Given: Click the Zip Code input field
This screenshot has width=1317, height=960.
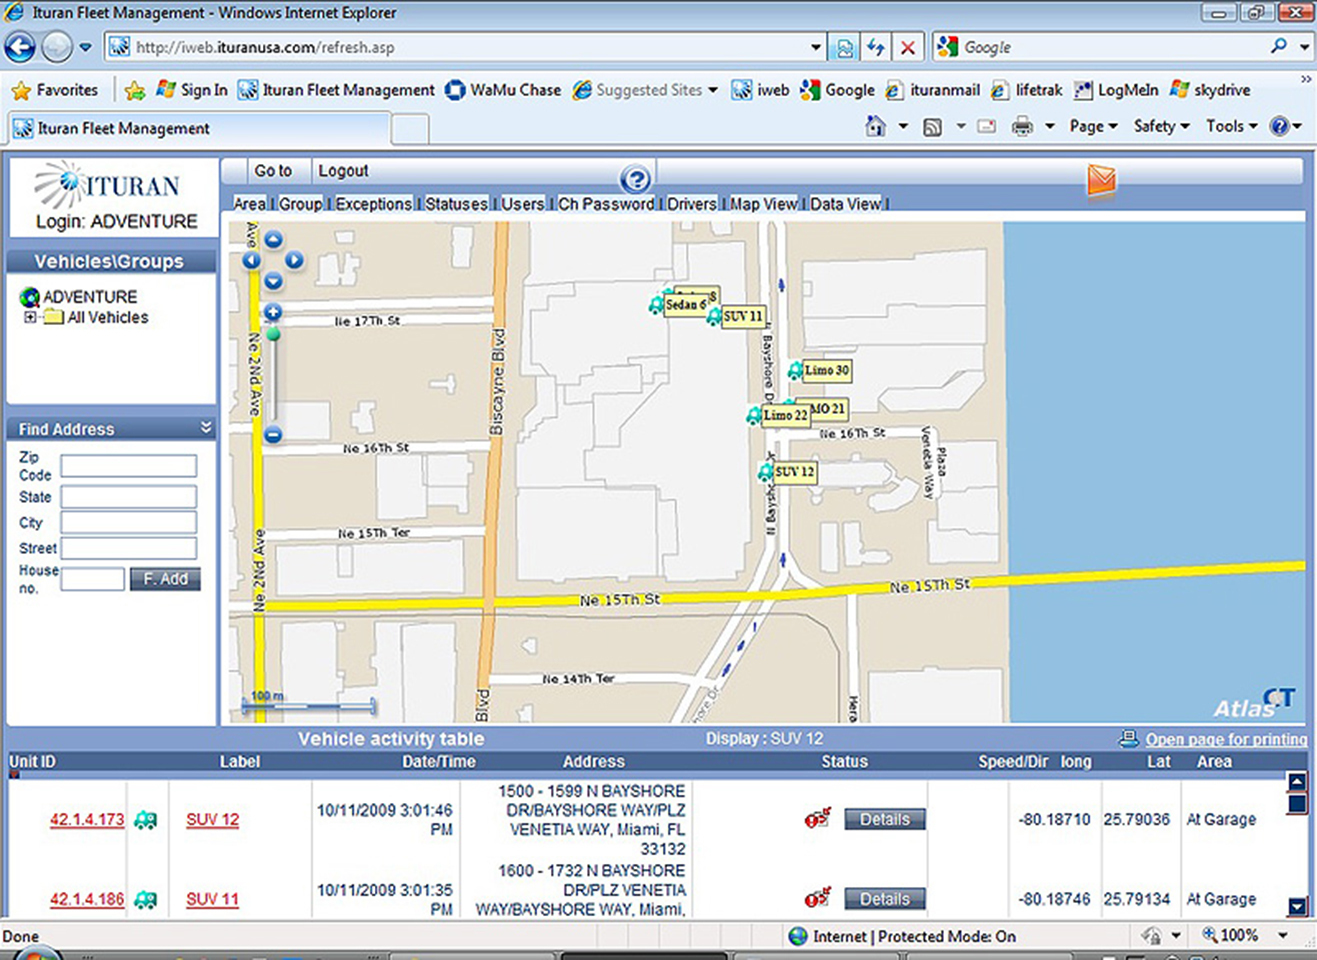Looking at the screenshot, I should pyautogui.click(x=128, y=466).
